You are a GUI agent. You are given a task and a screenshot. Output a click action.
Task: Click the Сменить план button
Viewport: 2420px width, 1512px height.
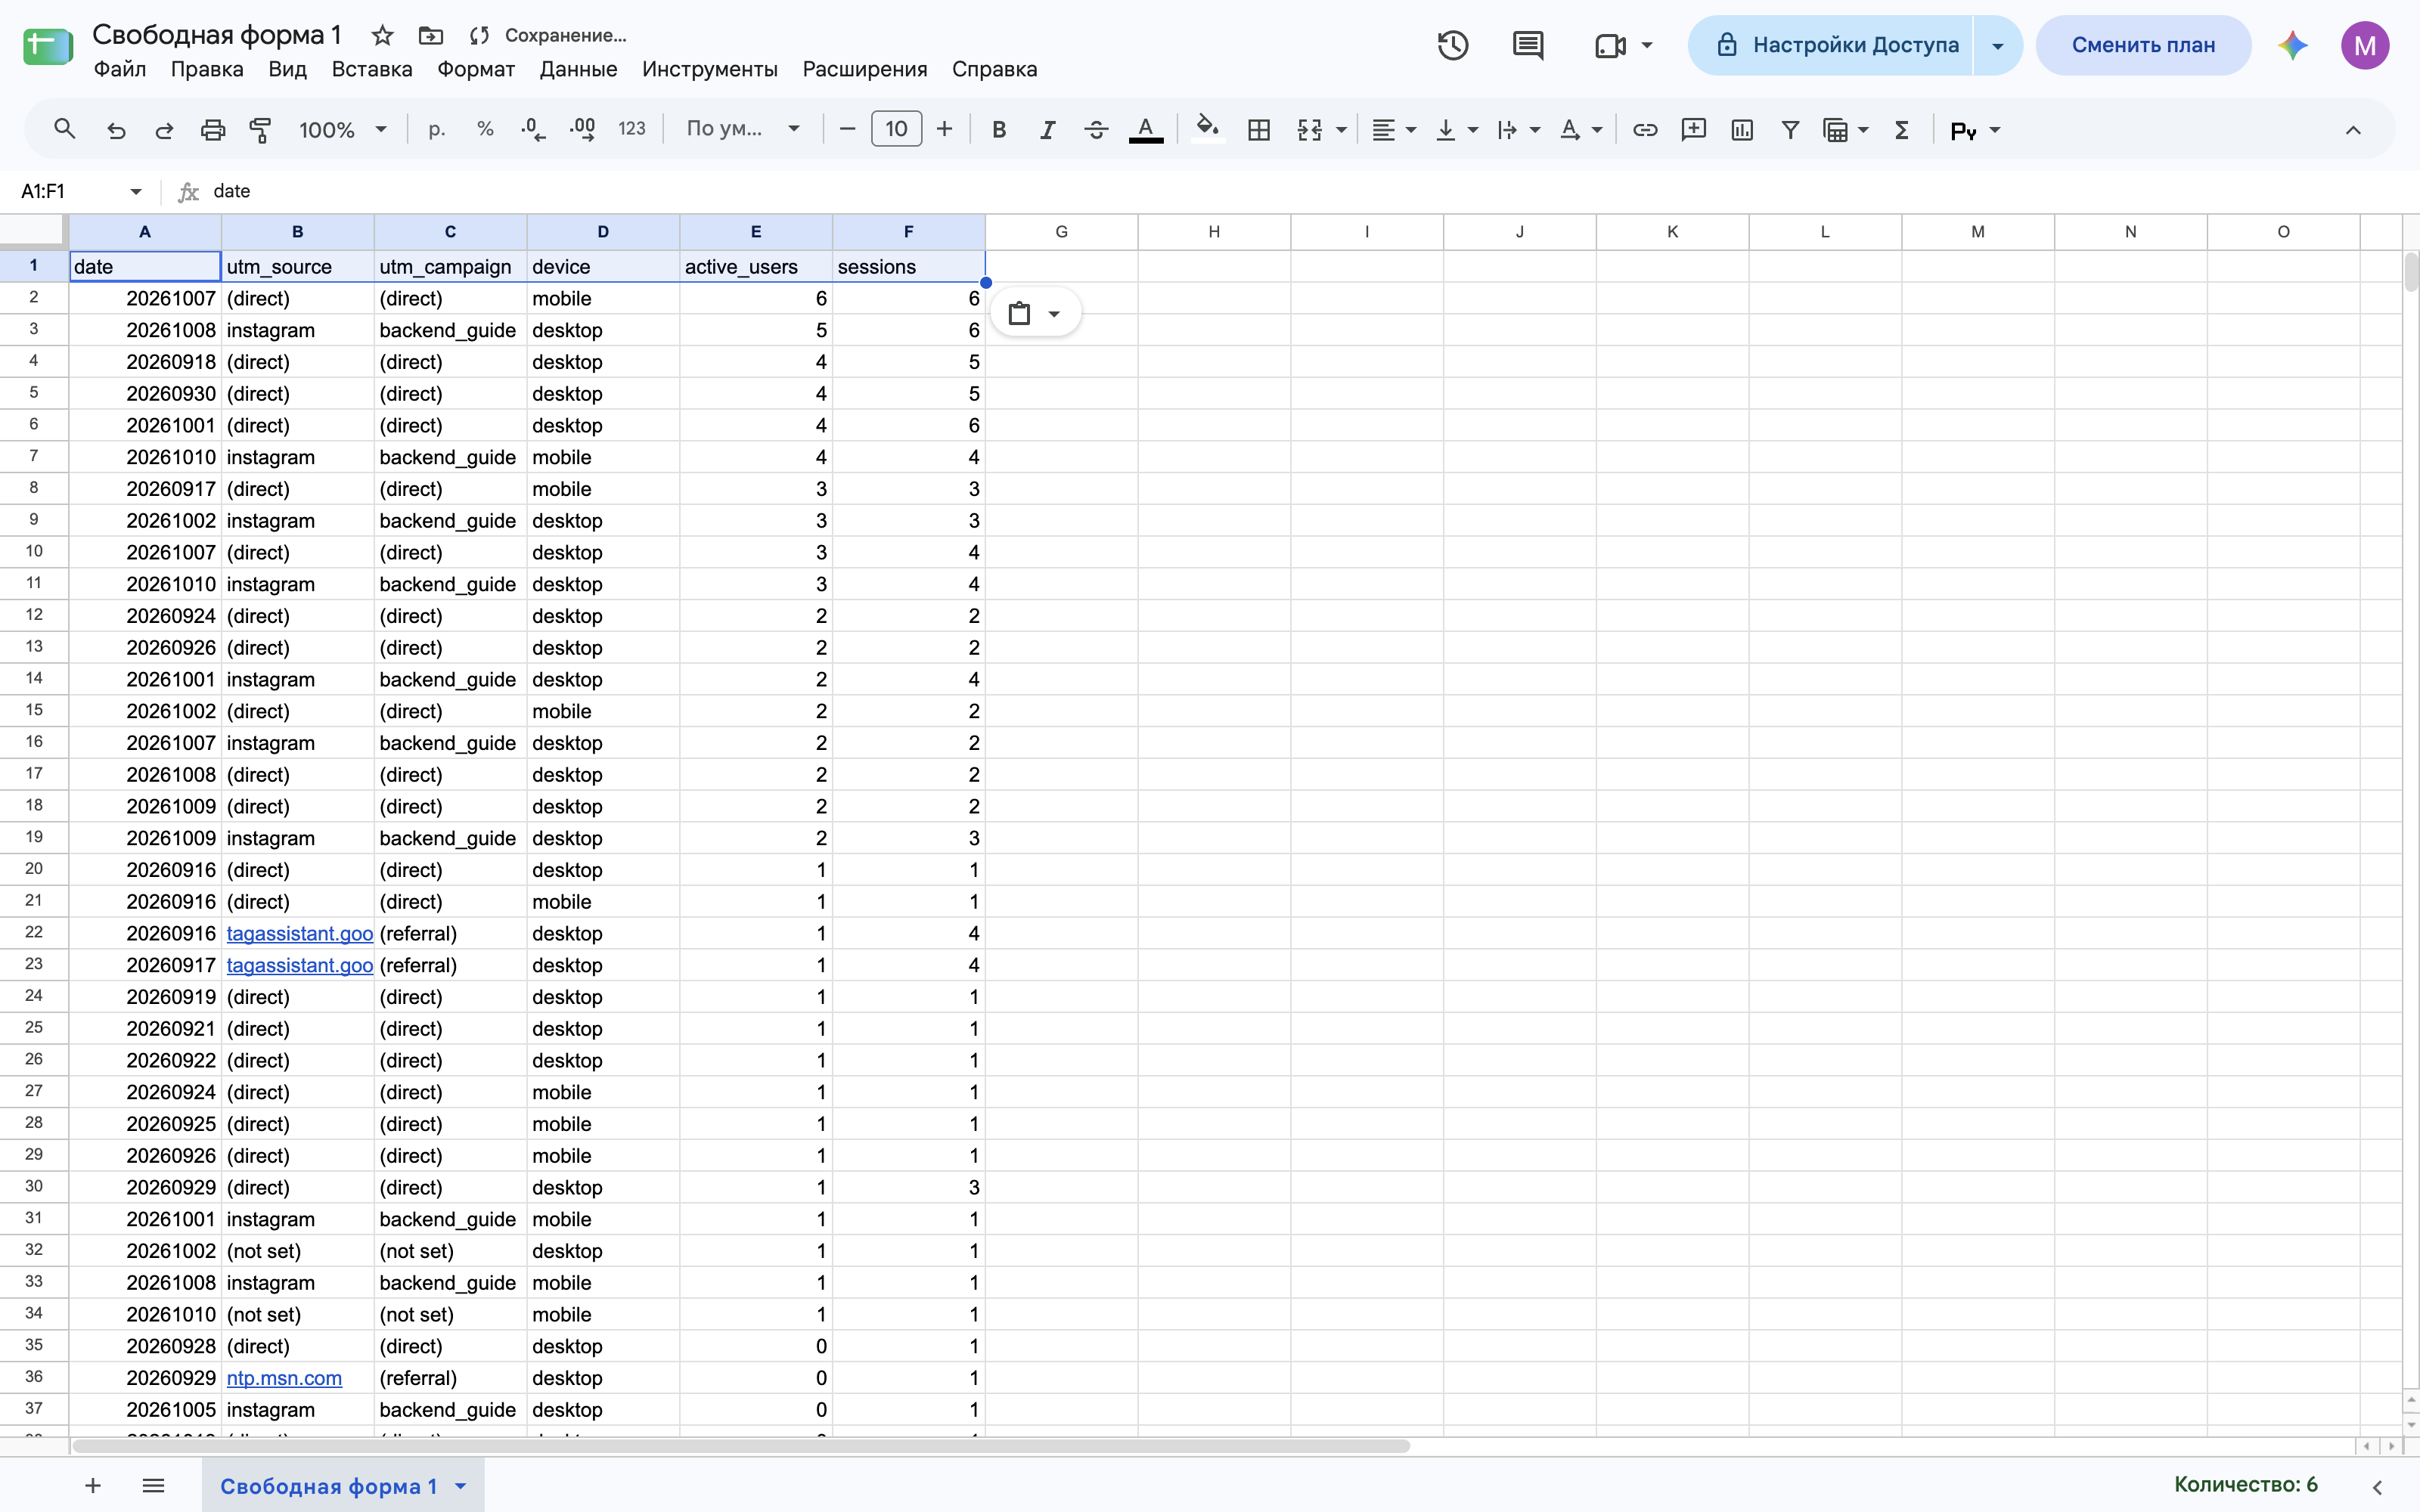point(2143,45)
